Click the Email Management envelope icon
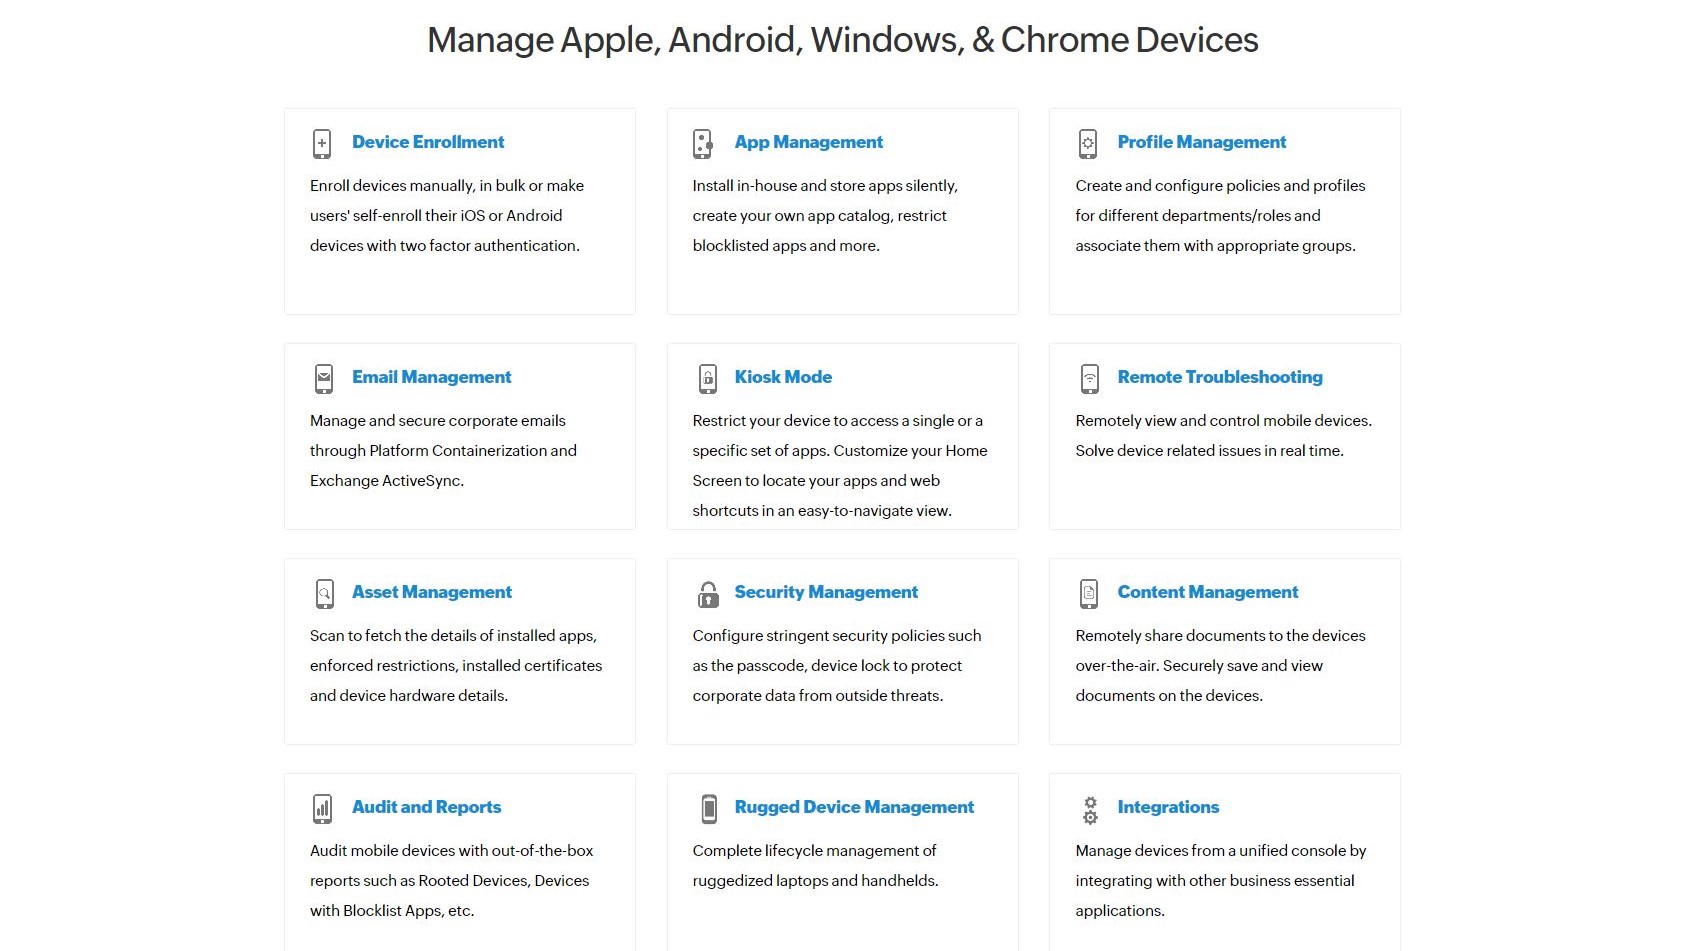1690x951 pixels. [x=323, y=378]
